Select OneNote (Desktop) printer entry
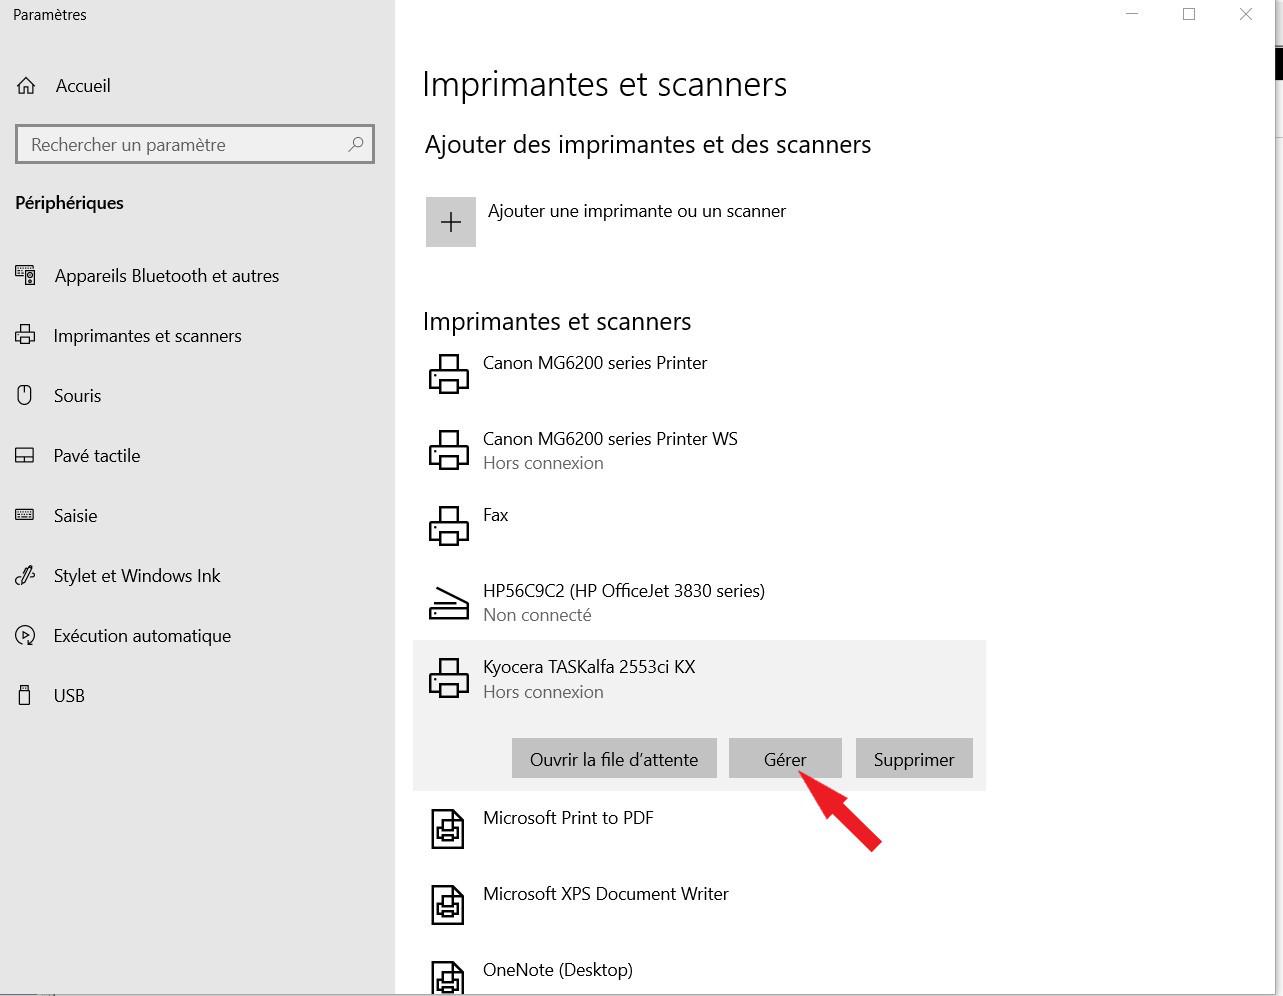 pyautogui.click(x=557, y=970)
